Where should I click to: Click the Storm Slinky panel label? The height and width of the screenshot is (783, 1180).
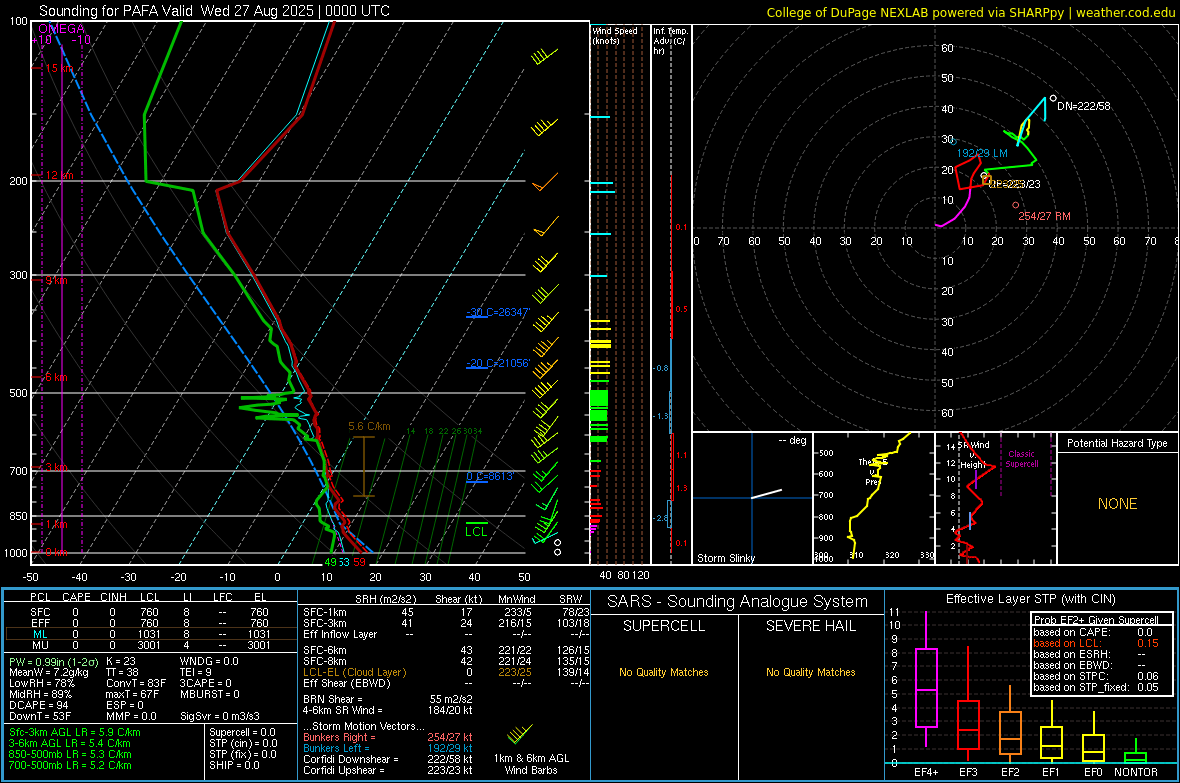coord(725,558)
